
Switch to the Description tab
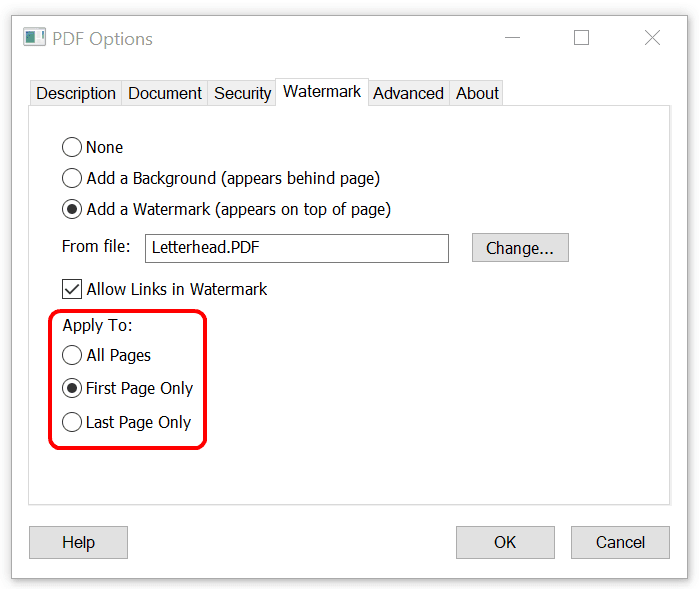click(76, 93)
